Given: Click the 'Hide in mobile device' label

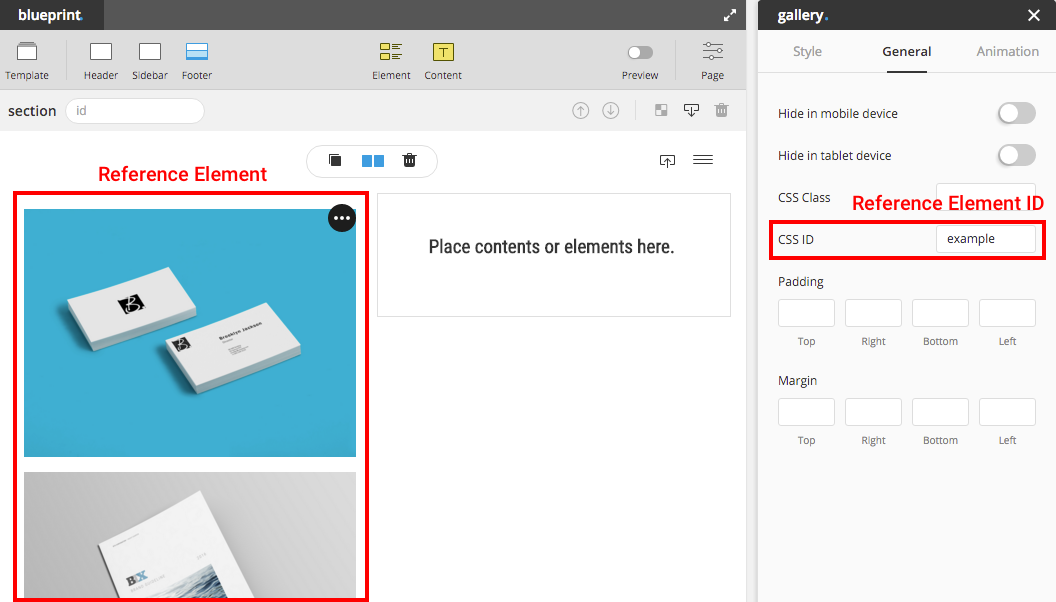Looking at the screenshot, I should (838, 114).
